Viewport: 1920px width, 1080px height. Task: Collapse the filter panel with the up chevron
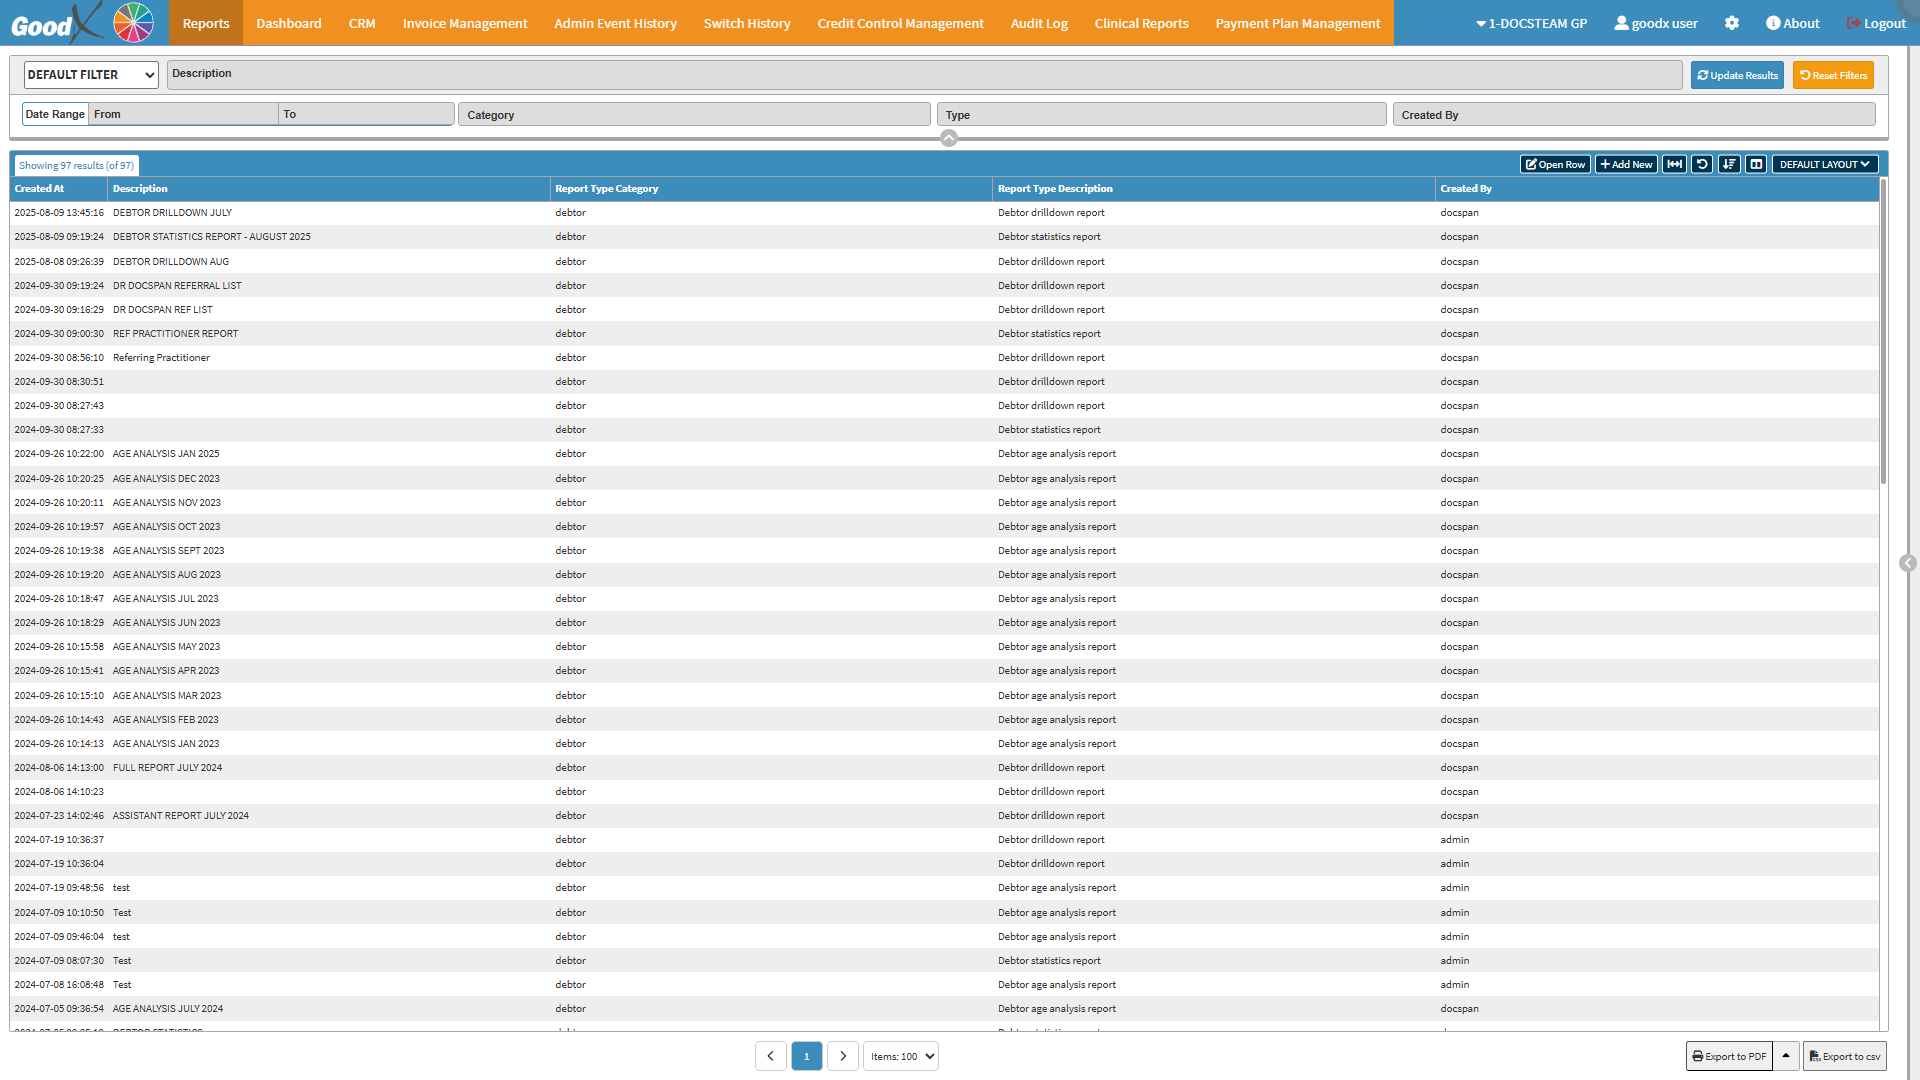click(x=949, y=138)
